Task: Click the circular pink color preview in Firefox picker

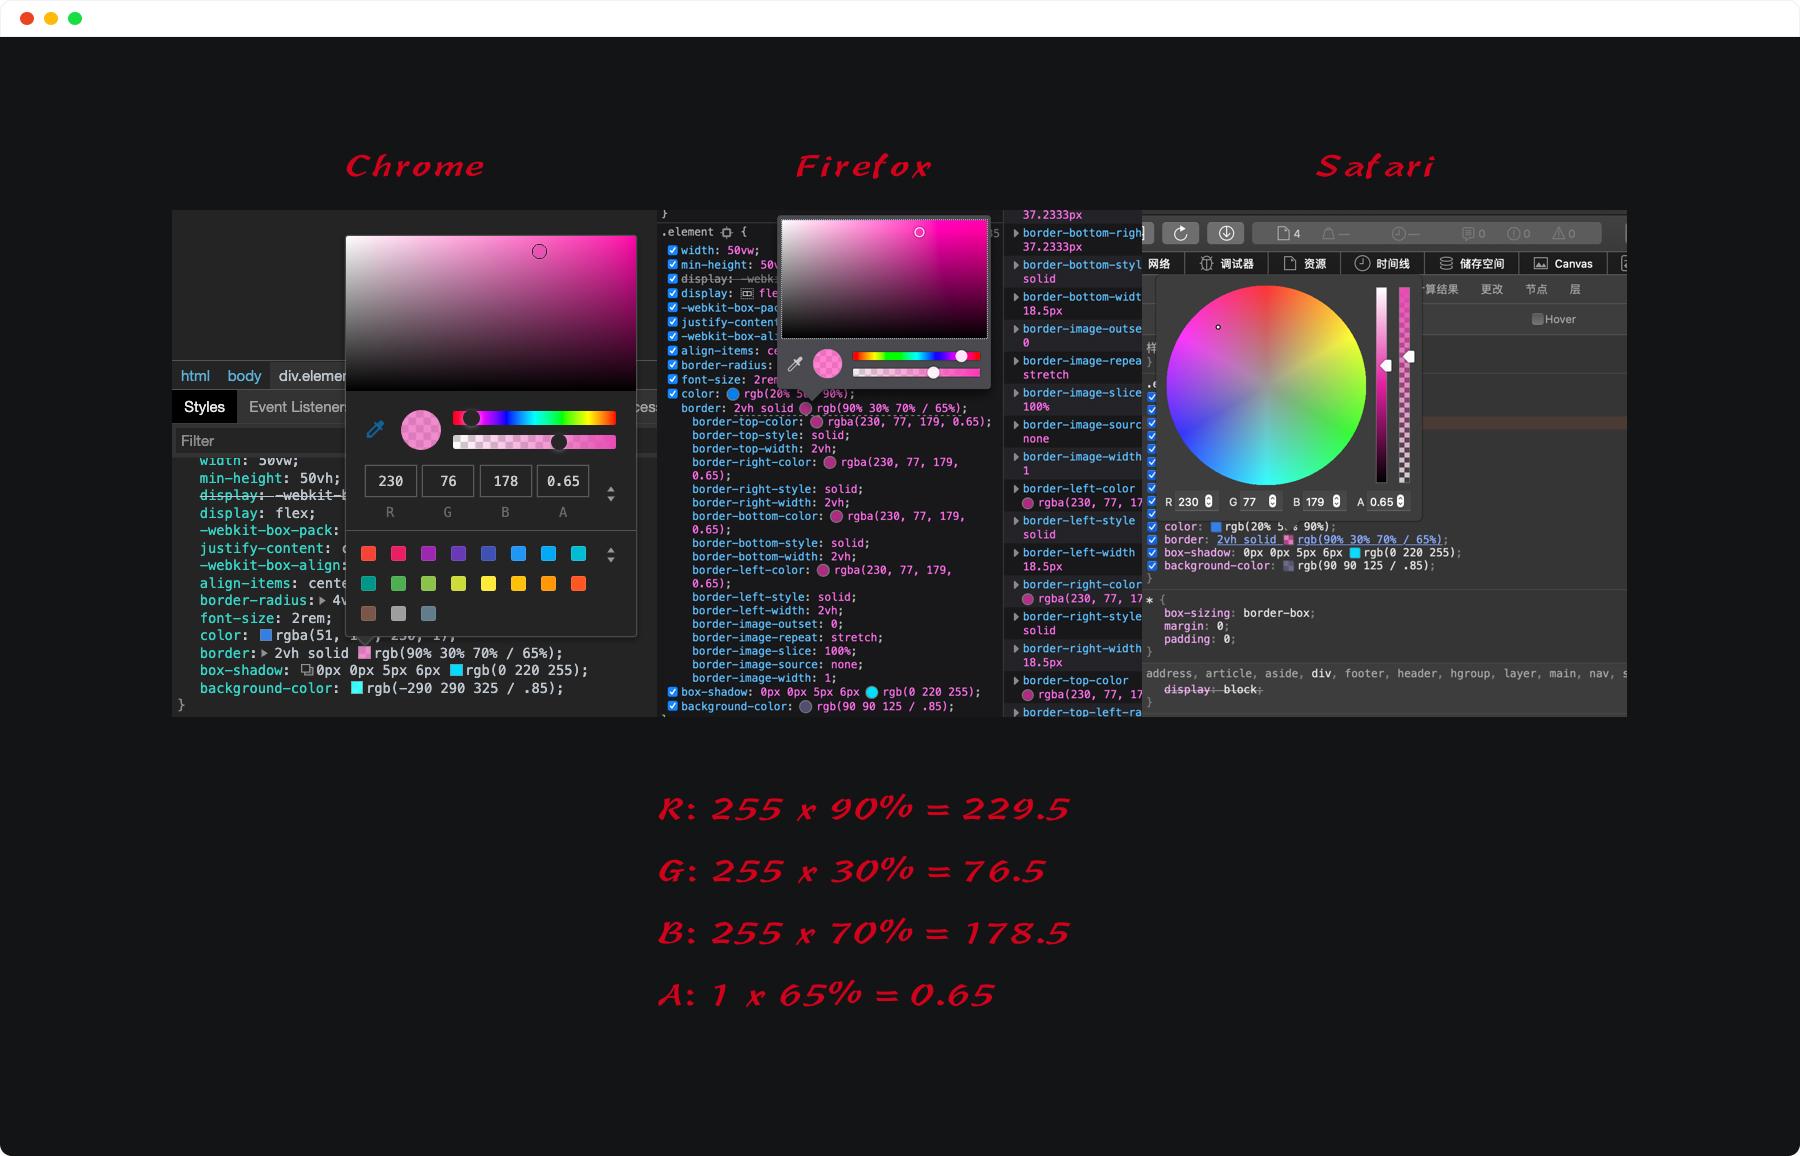Action: coord(827,364)
